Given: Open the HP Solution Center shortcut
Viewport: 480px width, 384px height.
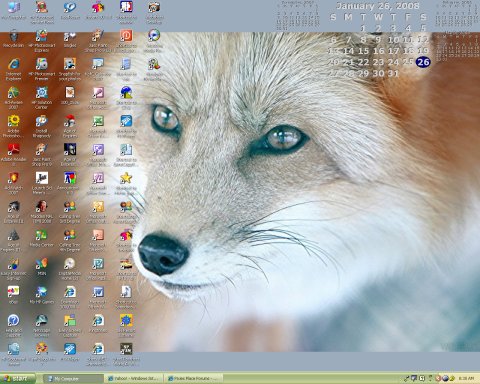Looking at the screenshot, I should [42, 98].
